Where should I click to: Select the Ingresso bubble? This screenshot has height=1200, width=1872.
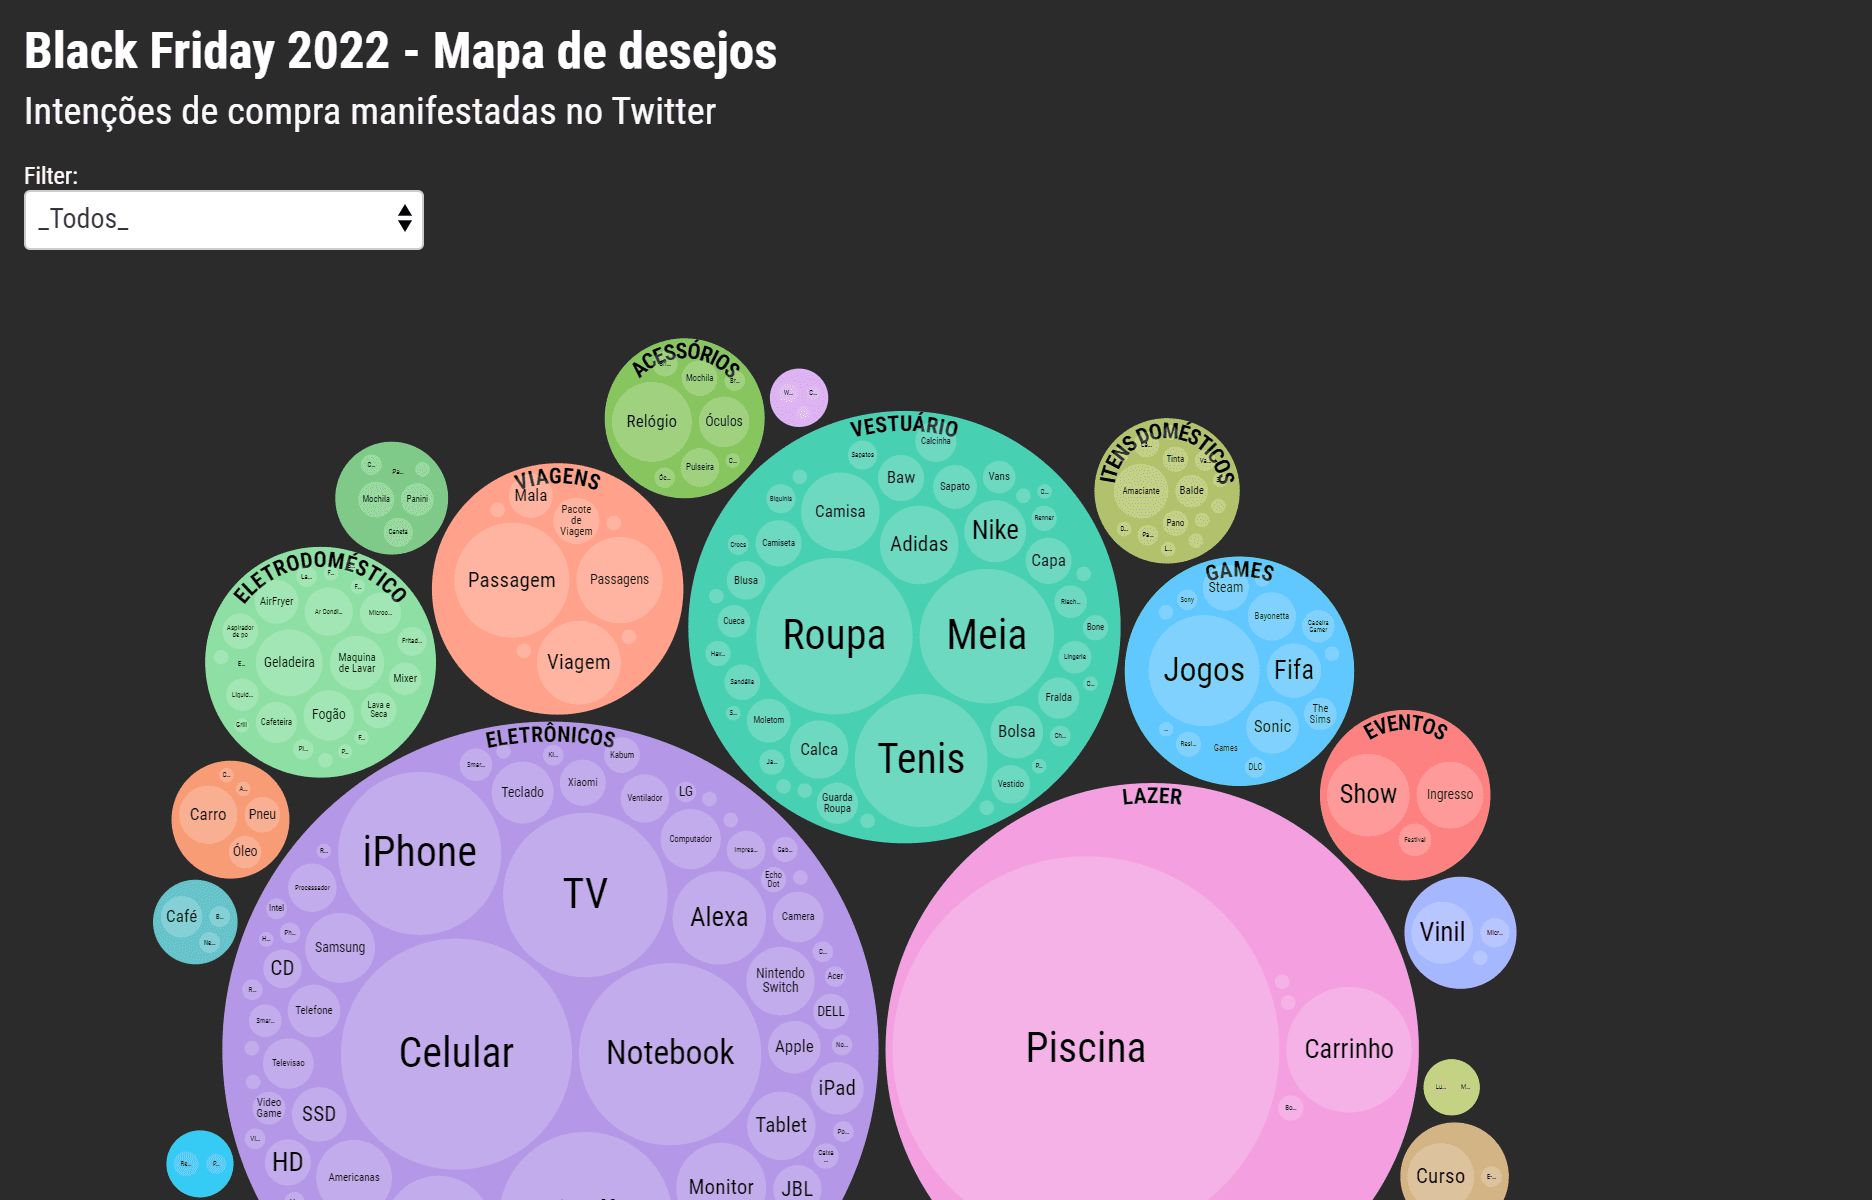(x=1450, y=795)
